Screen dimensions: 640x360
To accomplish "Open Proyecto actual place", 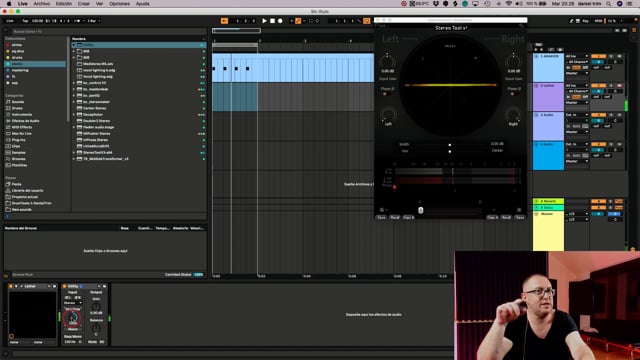I will (x=24, y=197).
